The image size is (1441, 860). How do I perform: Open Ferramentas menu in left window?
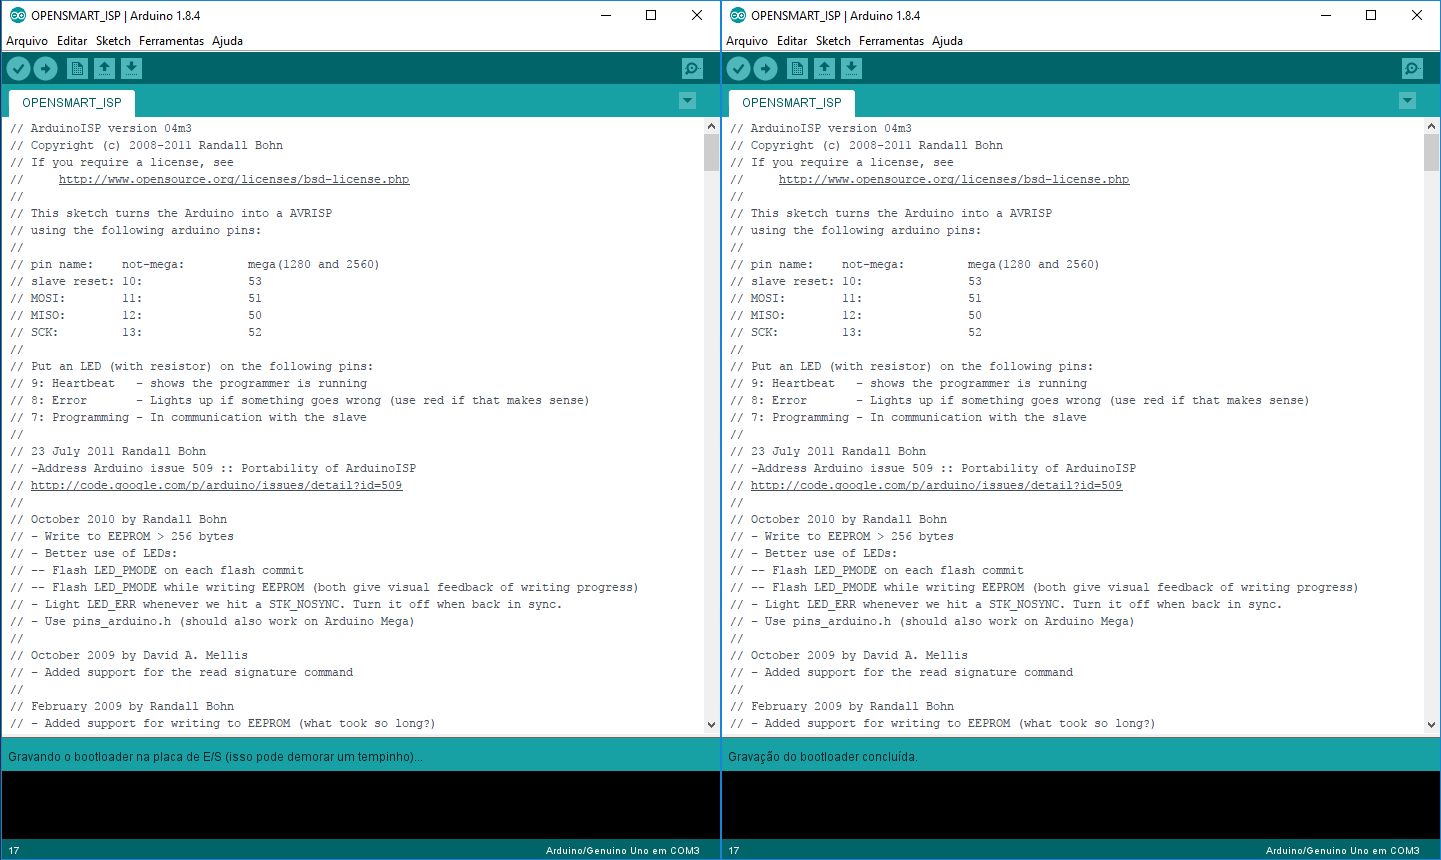[171, 41]
